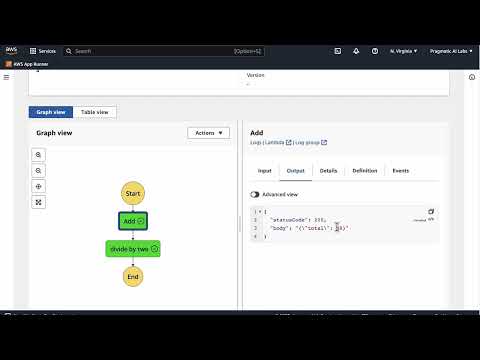Switch to the Events tab
The height and width of the screenshot is (360, 480).
coord(401,171)
